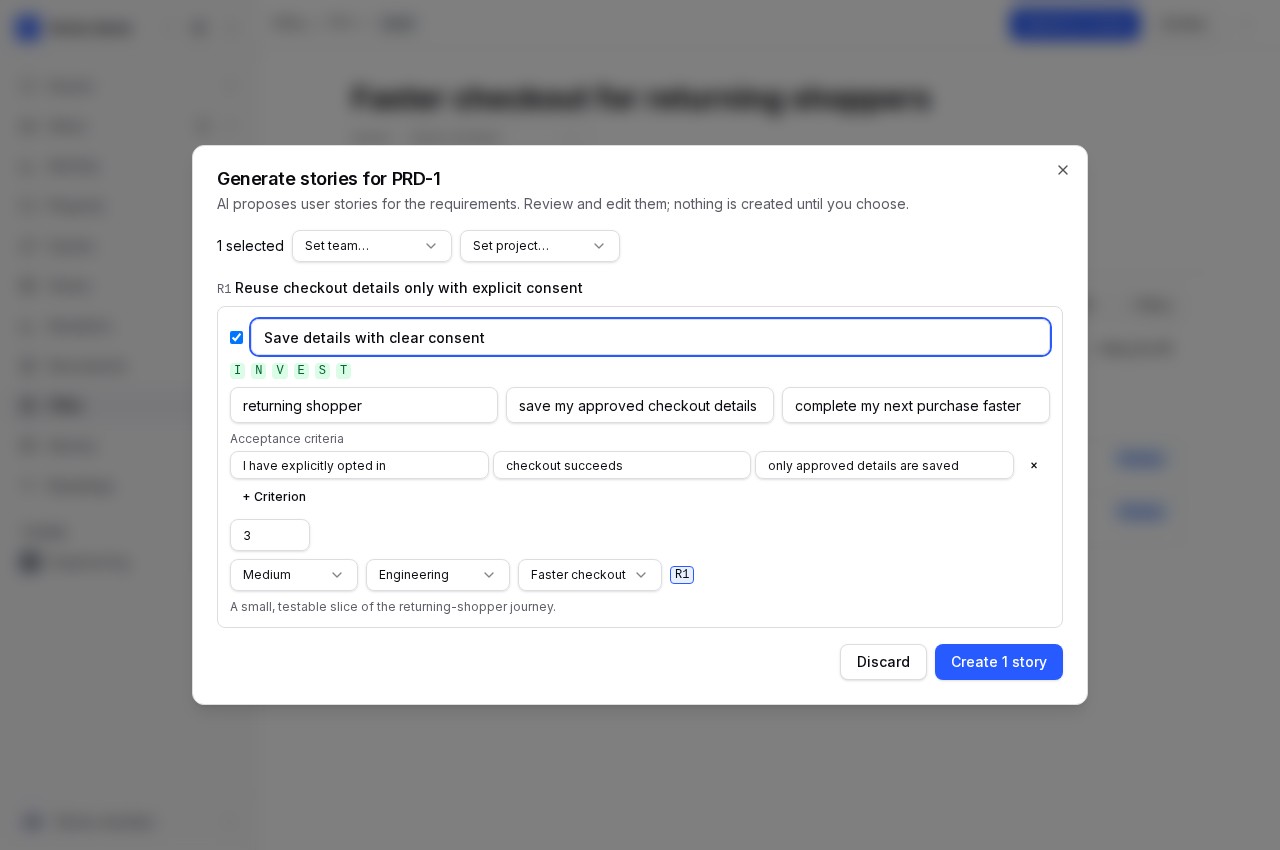This screenshot has height=850, width=1280.
Task: Click the 'Acceptance criteria' label
Action: click(287, 439)
